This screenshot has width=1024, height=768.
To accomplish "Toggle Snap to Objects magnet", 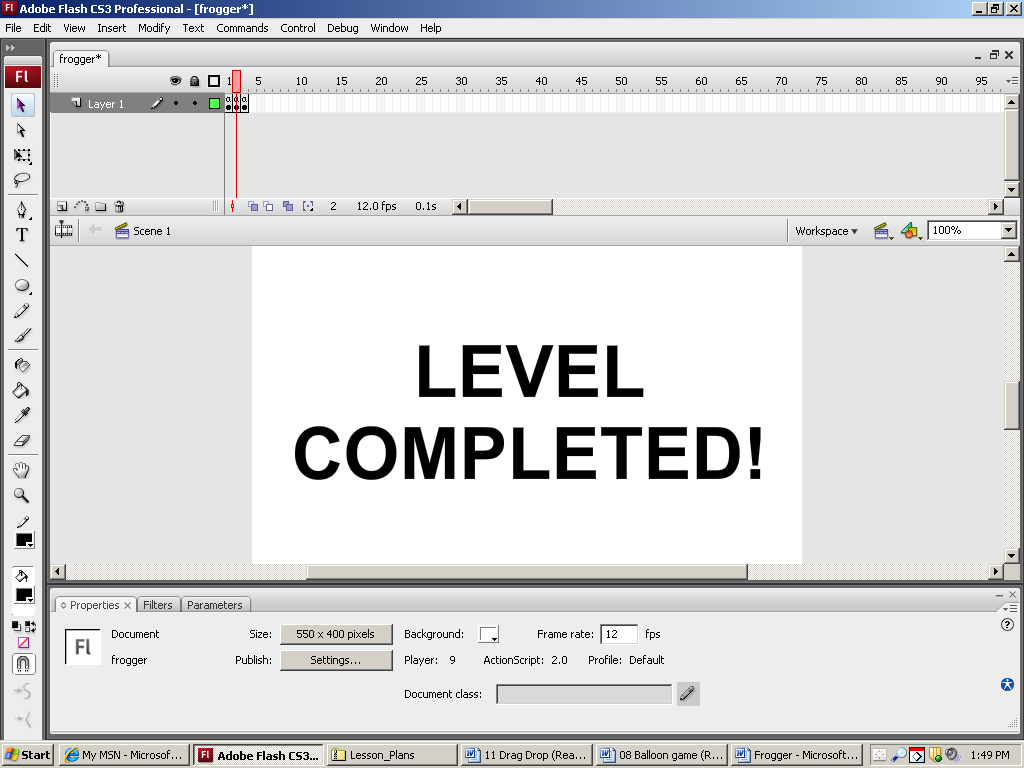I will (22, 664).
